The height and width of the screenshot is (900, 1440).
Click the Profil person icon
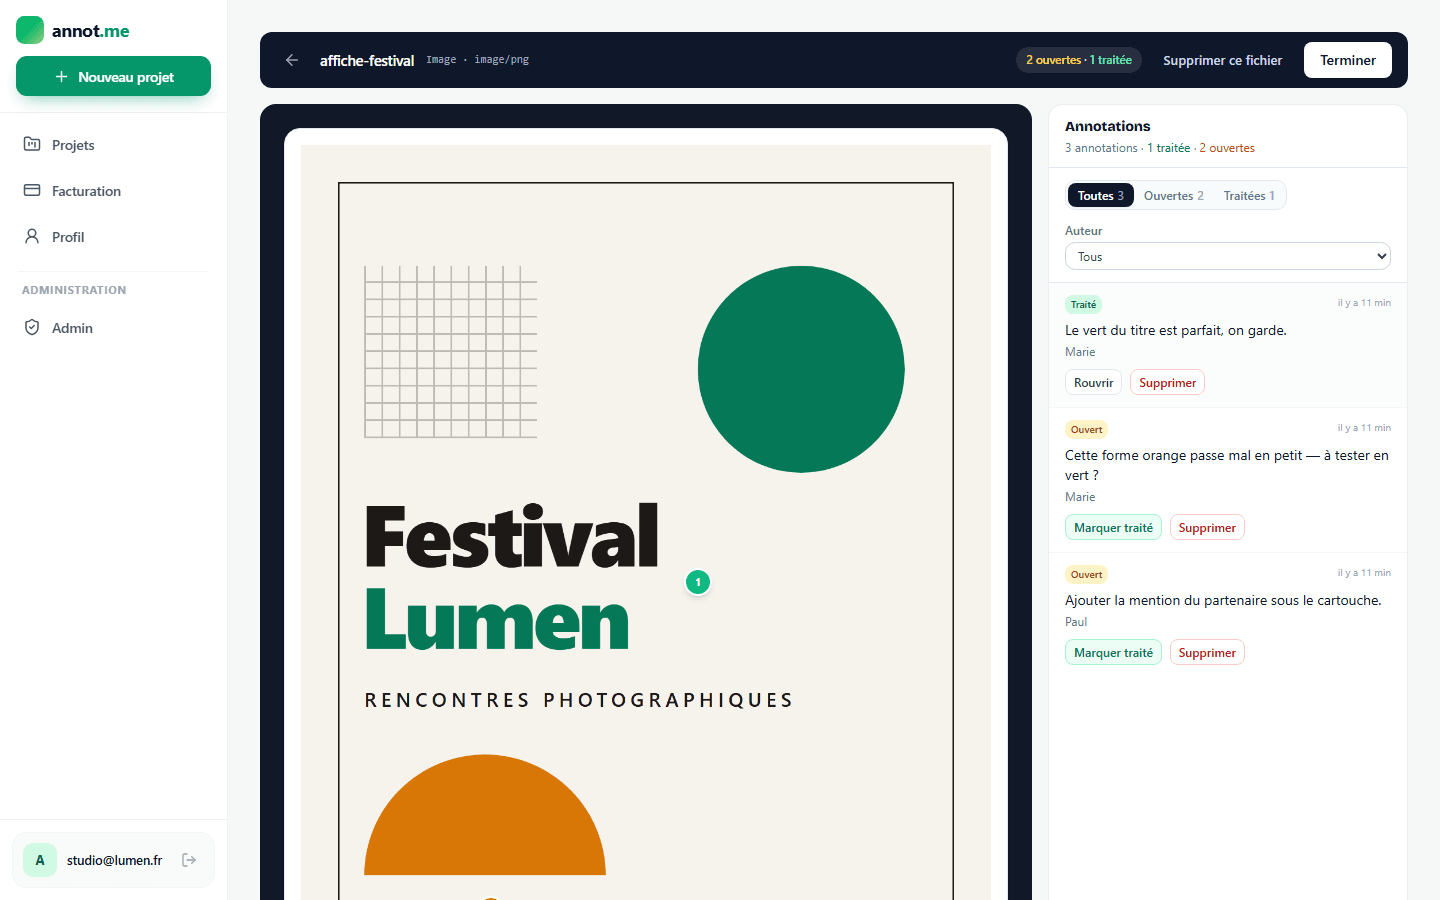pyautogui.click(x=32, y=236)
